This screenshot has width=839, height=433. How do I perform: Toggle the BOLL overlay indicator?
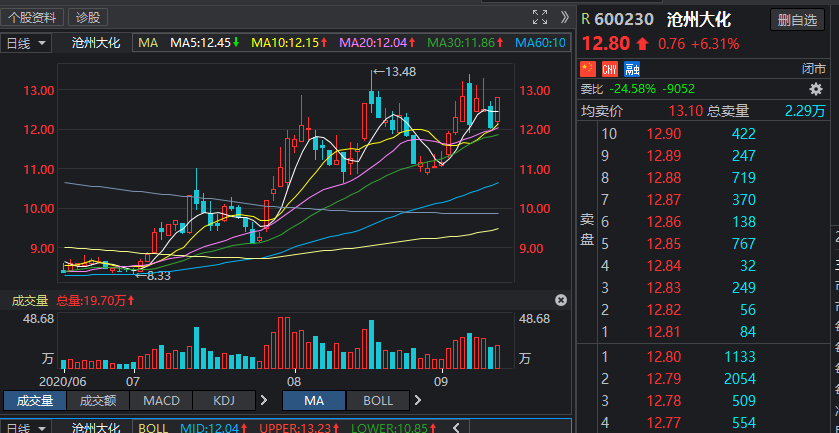coord(378,400)
